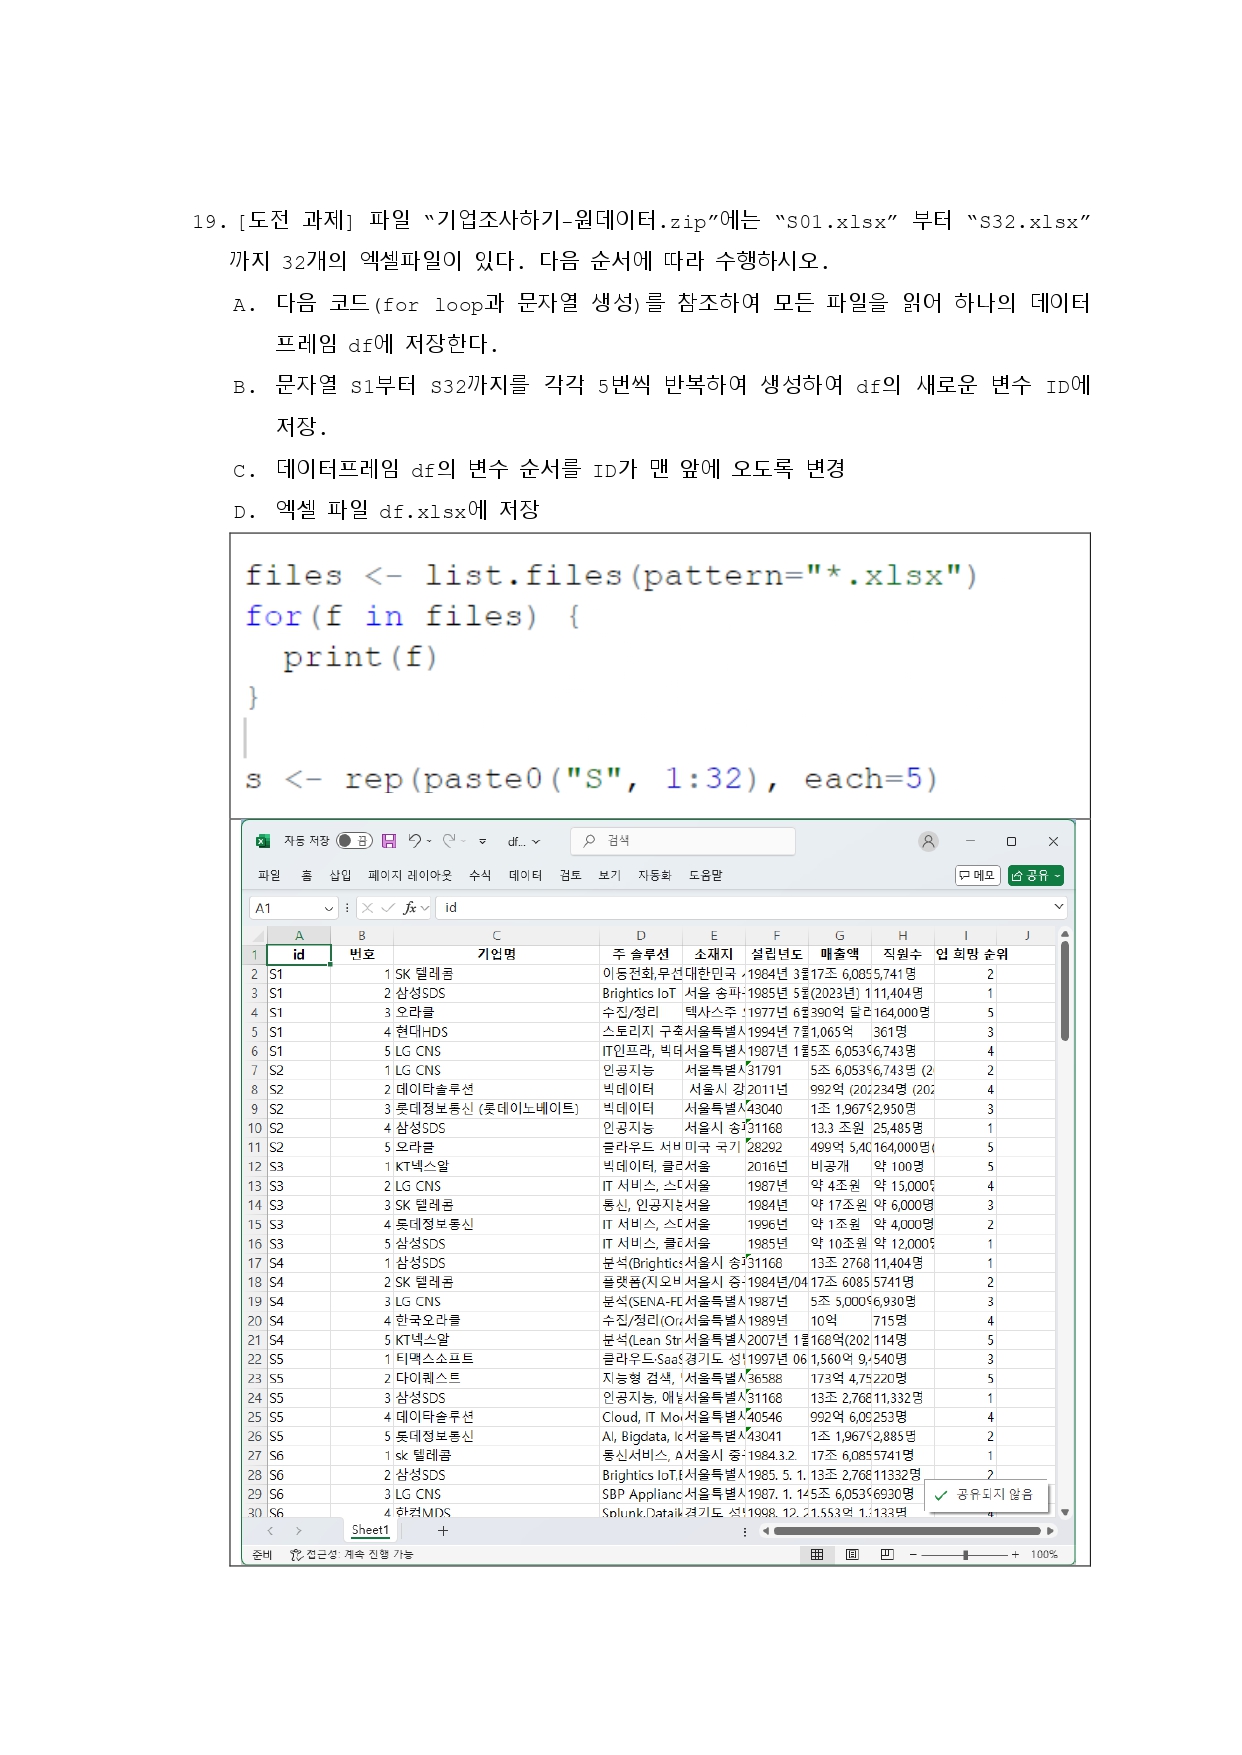Select the Sheet1 tab
Image resolution: width=1242 pixels, height=1755 pixels.
(x=370, y=1530)
